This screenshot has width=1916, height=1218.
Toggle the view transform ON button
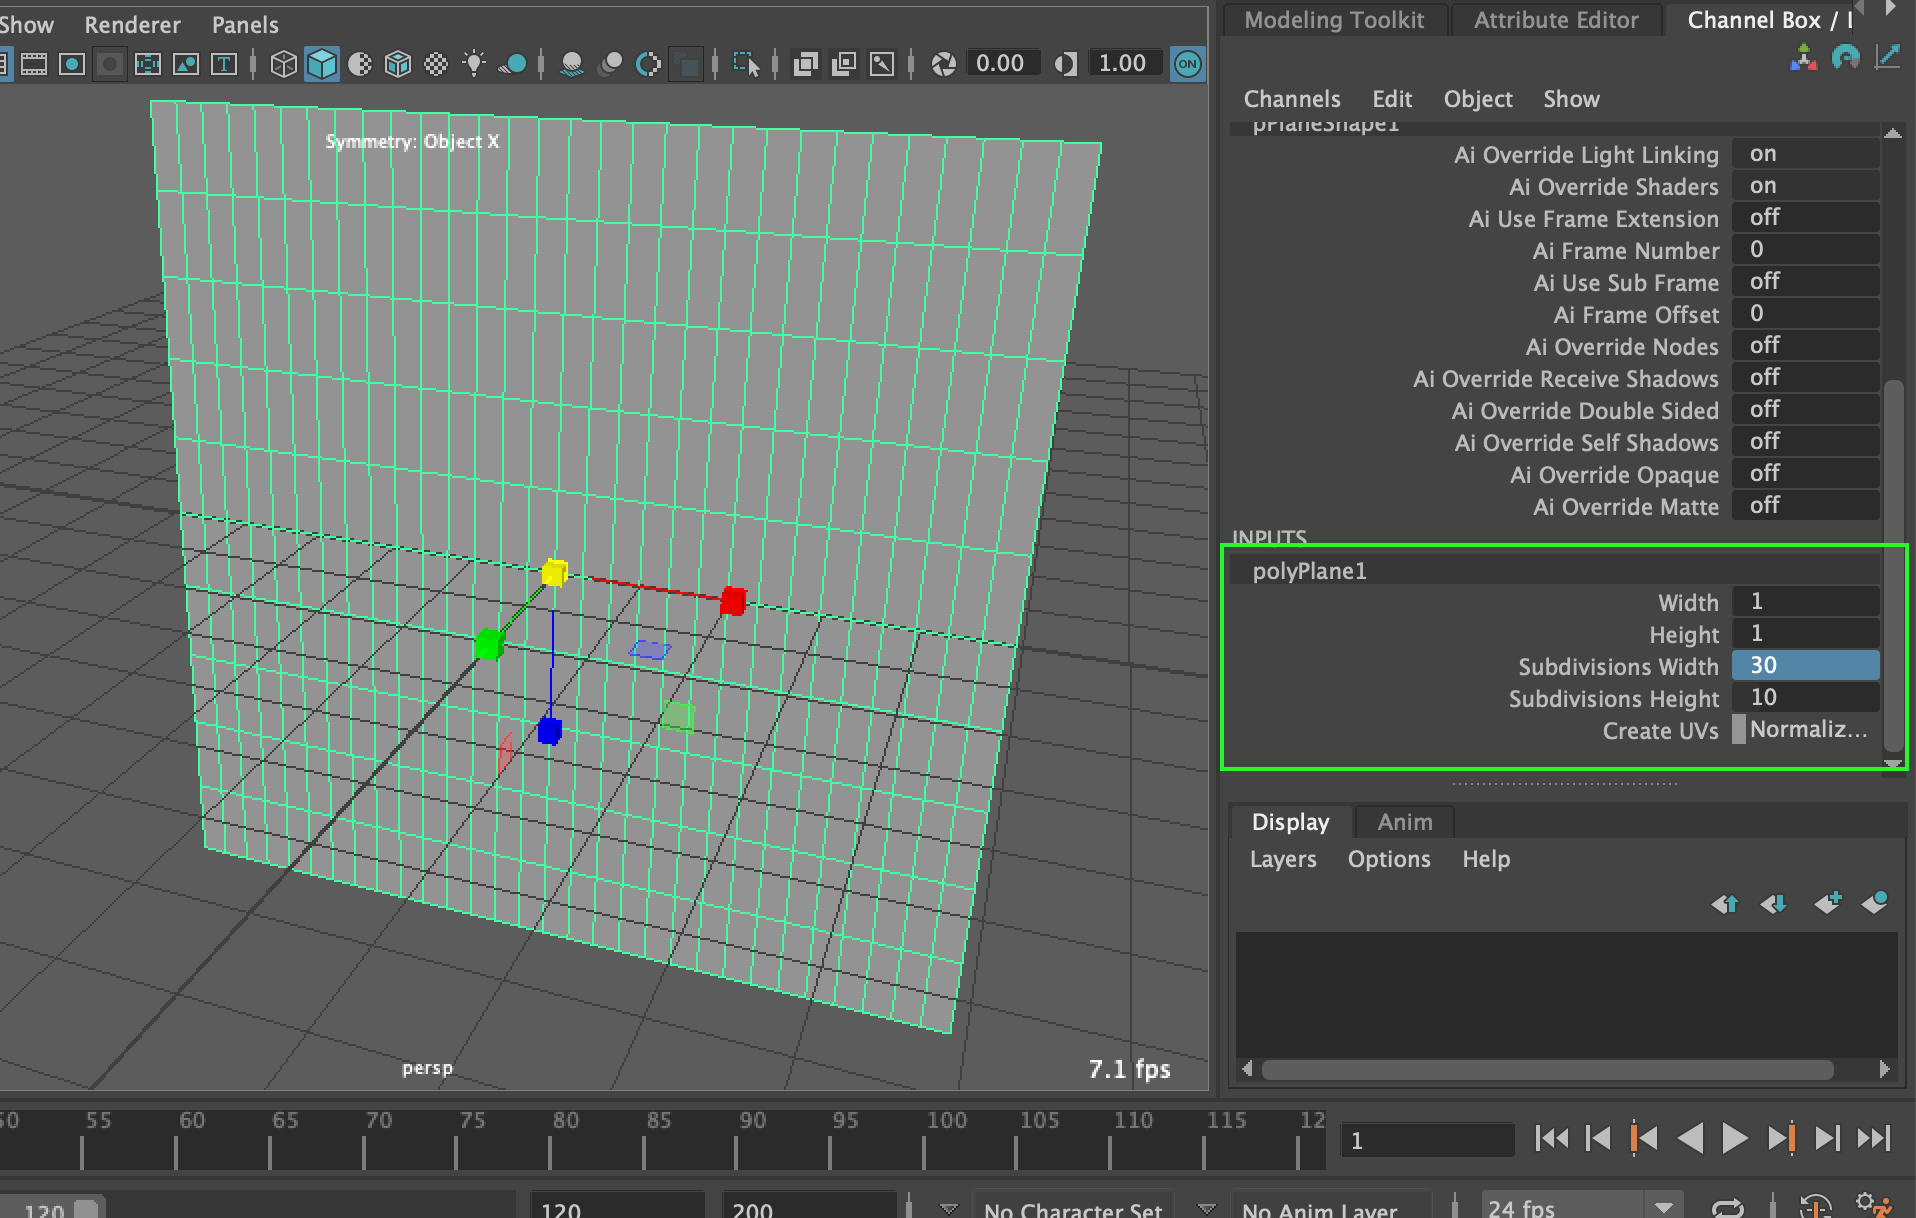[x=1188, y=65]
